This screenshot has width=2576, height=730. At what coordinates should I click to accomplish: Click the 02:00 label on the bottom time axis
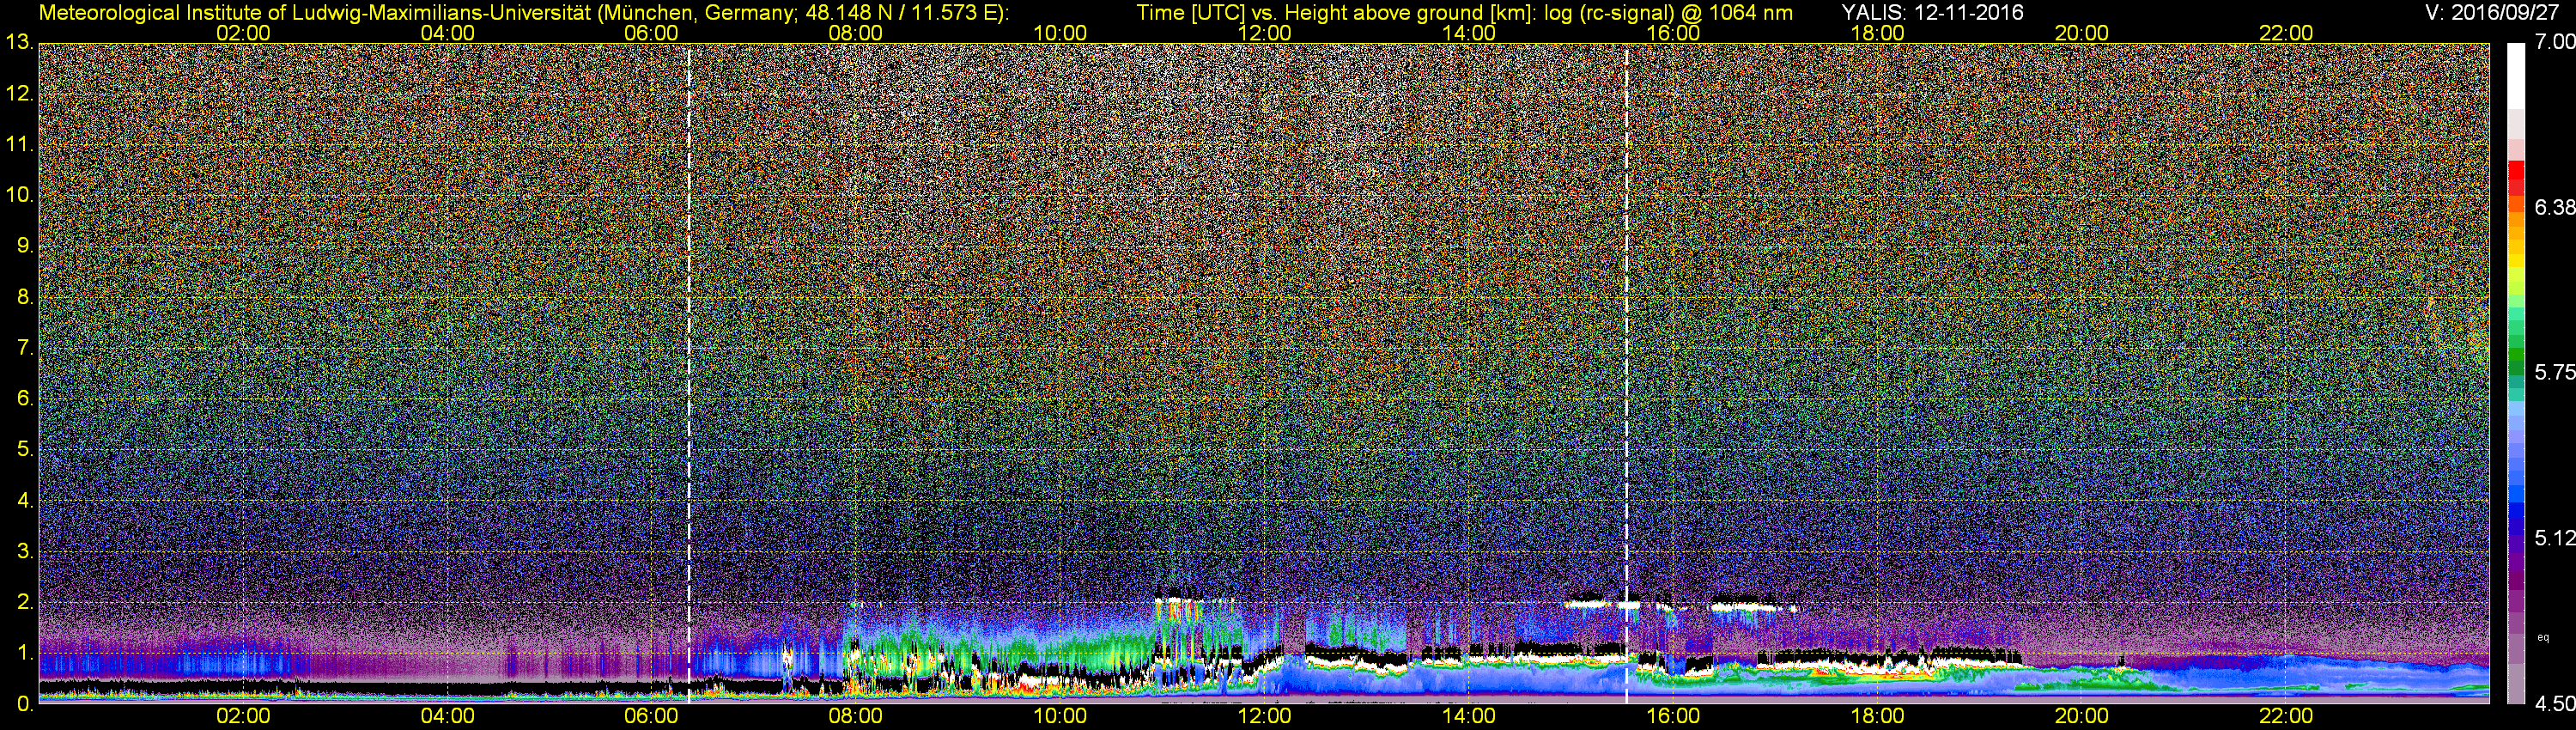tap(243, 717)
